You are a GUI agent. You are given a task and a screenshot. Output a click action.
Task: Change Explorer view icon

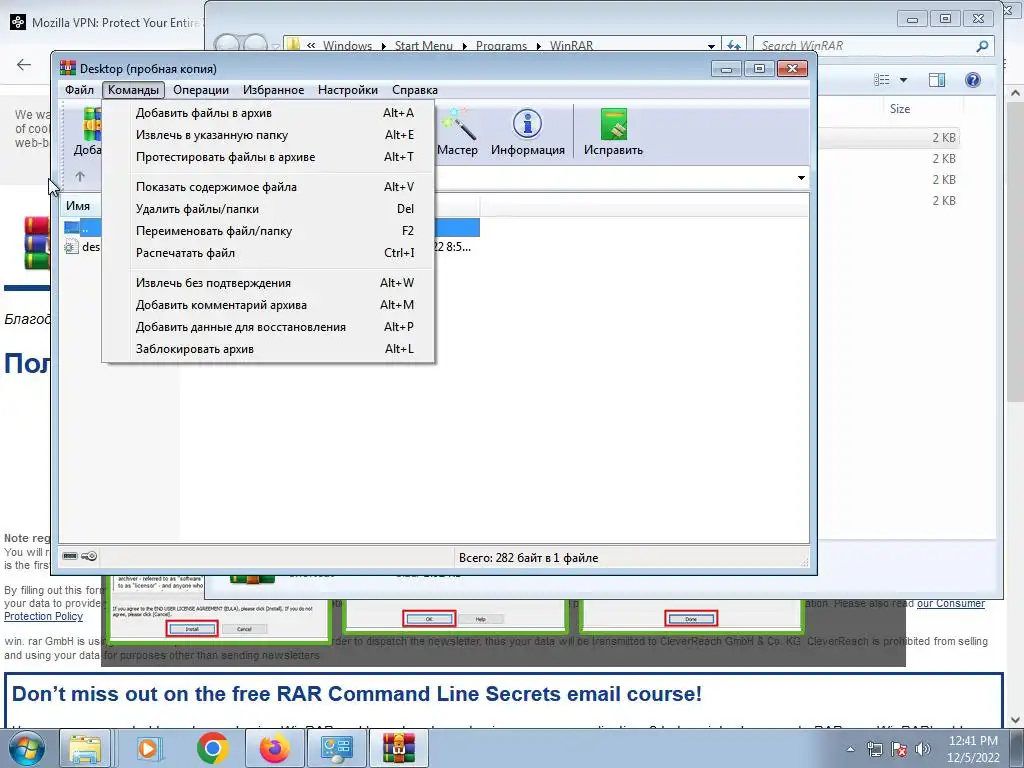[x=882, y=80]
